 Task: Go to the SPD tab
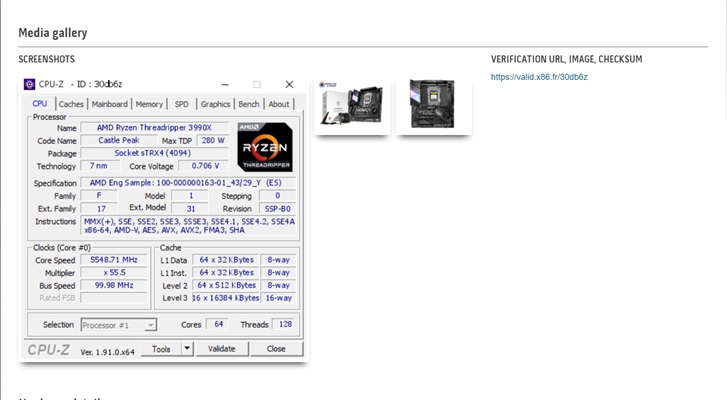pyautogui.click(x=181, y=104)
